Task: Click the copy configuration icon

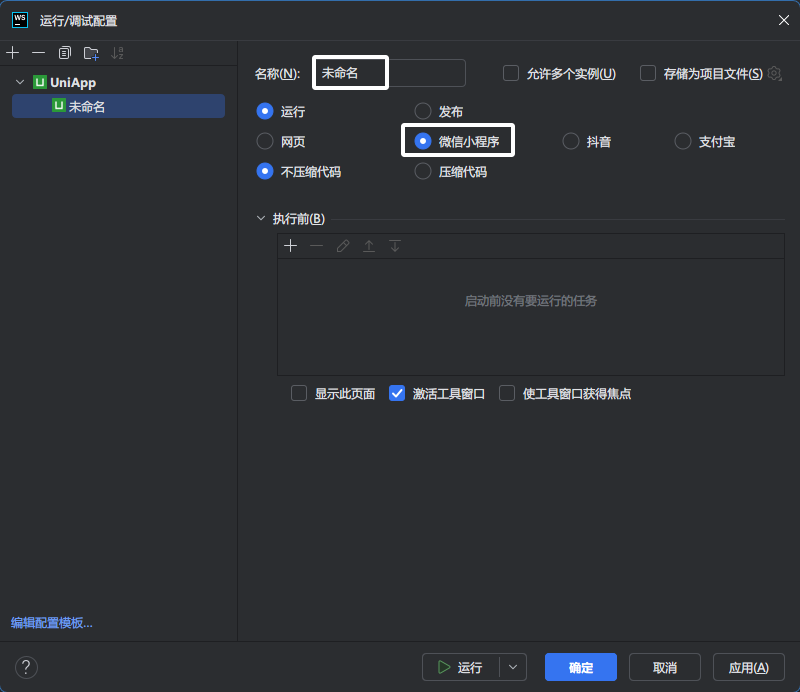Action: pyautogui.click(x=65, y=53)
